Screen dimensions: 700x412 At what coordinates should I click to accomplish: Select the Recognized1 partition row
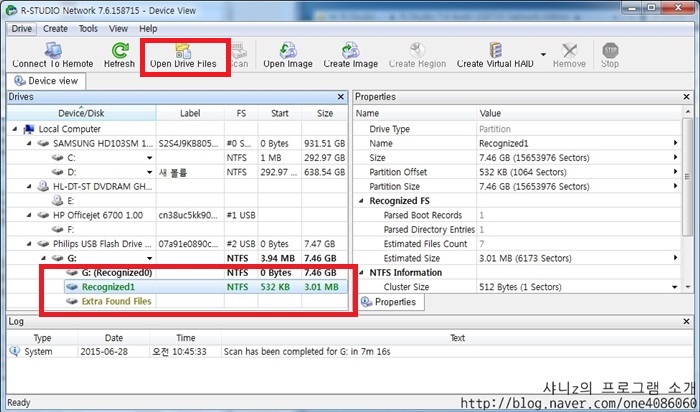pos(205,287)
